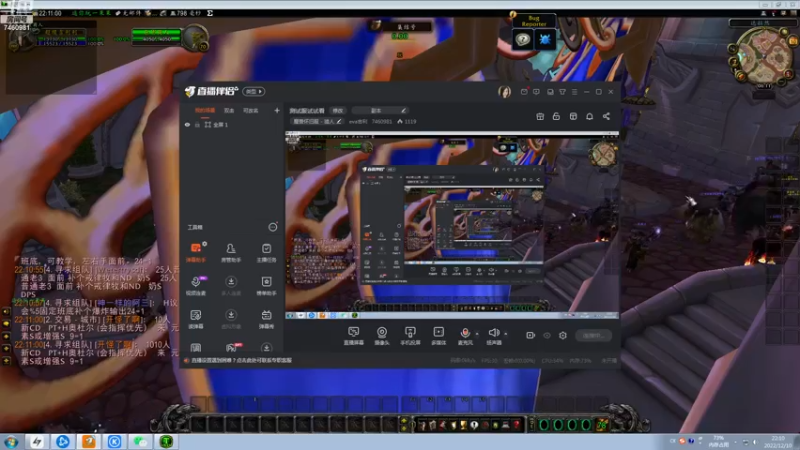The width and height of the screenshot is (800, 450).
Task: Click the stream preview canvas
Action: [452, 225]
